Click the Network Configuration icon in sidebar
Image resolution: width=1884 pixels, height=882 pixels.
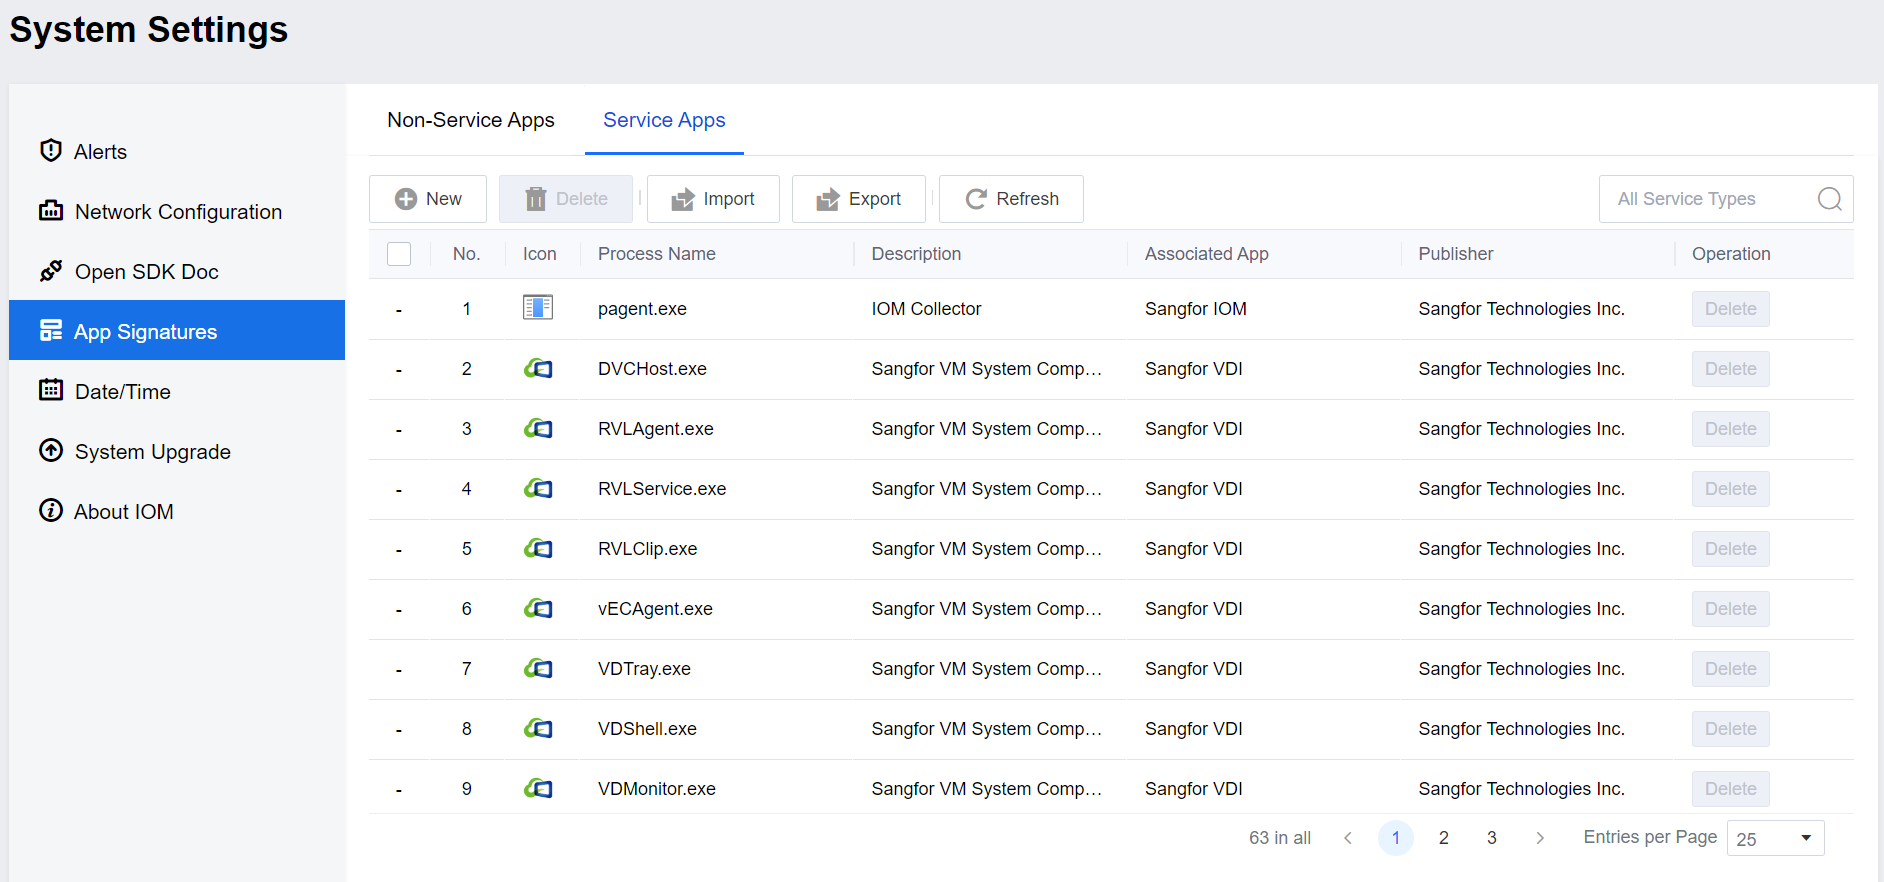[x=51, y=211]
